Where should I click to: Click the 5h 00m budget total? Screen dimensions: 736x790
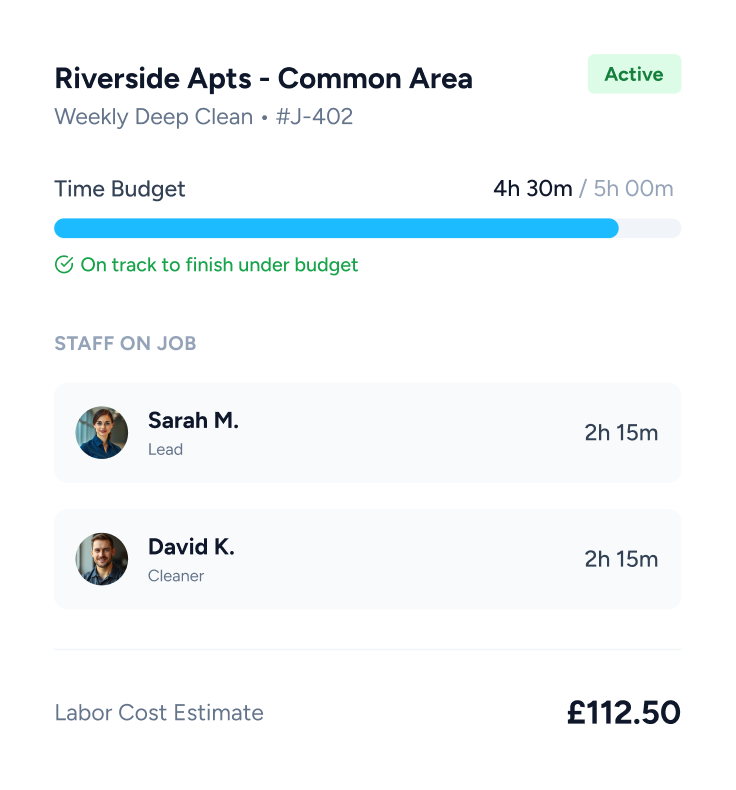633,189
